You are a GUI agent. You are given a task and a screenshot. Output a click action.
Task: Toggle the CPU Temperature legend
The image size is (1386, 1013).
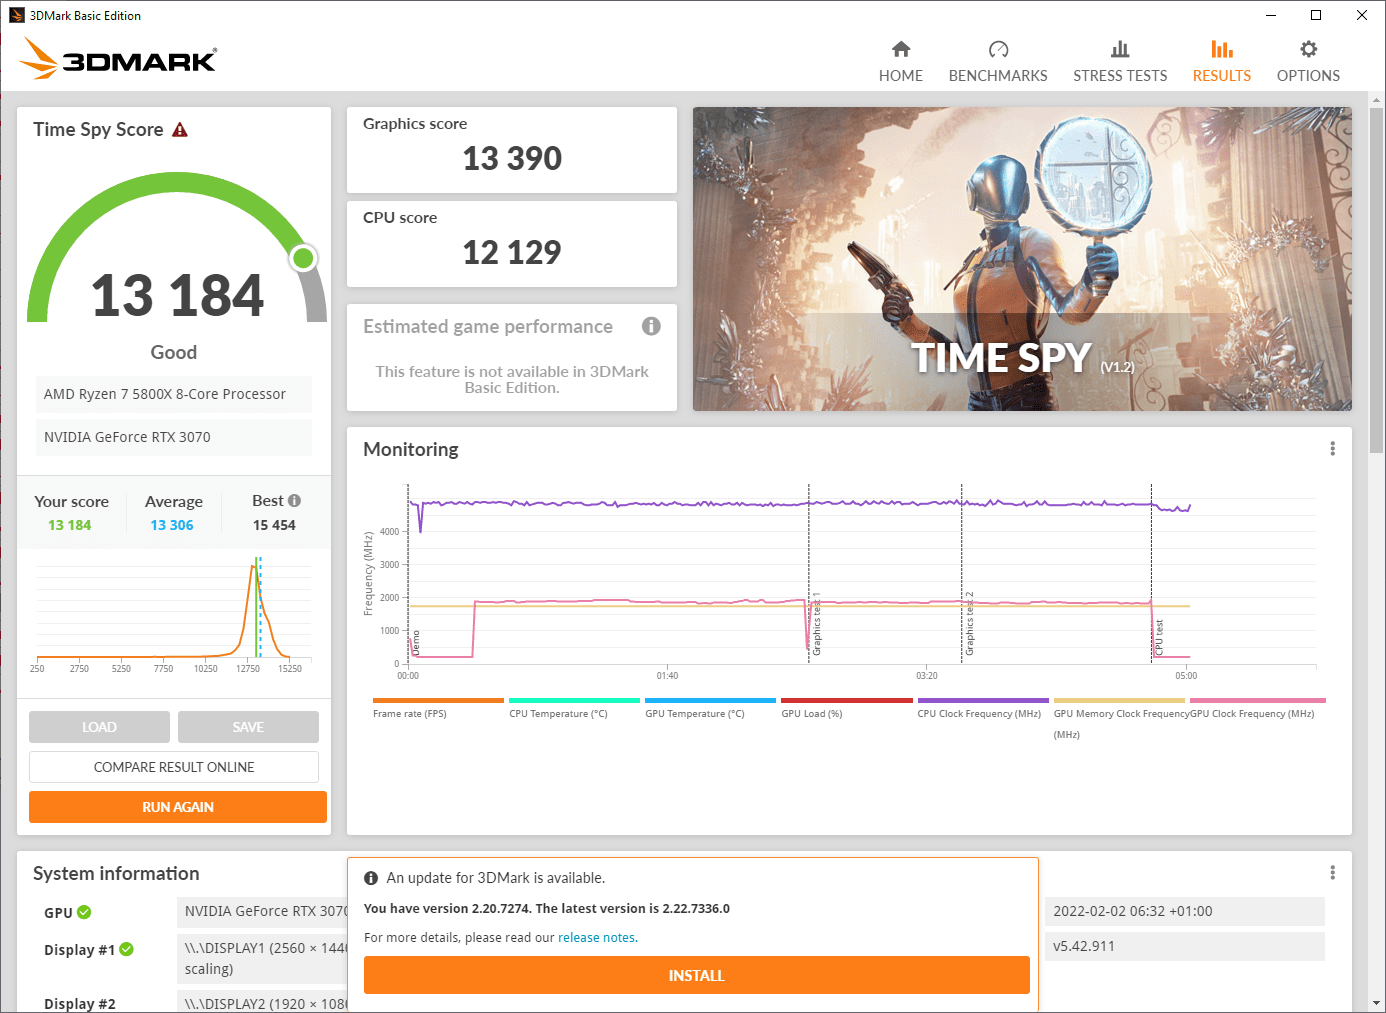(x=574, y=708)
